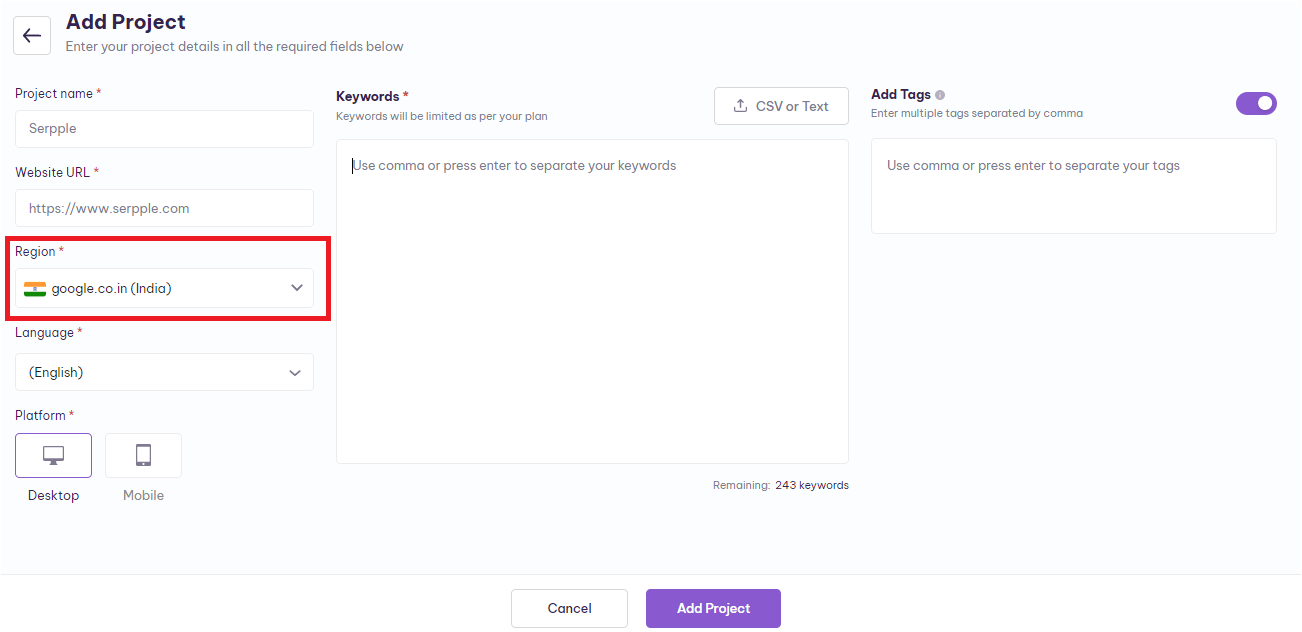This screenshot has width=1302, height=632.
Task: Click the 'Enter your project details' subtitle
Action: [234, 46]
